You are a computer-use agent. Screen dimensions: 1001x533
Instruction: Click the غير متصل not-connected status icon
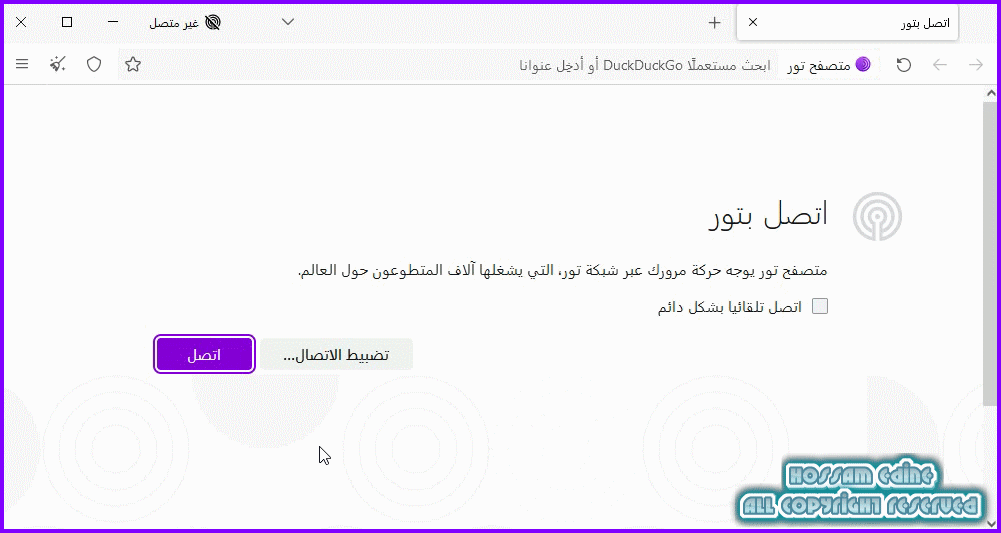click(213, 23)
